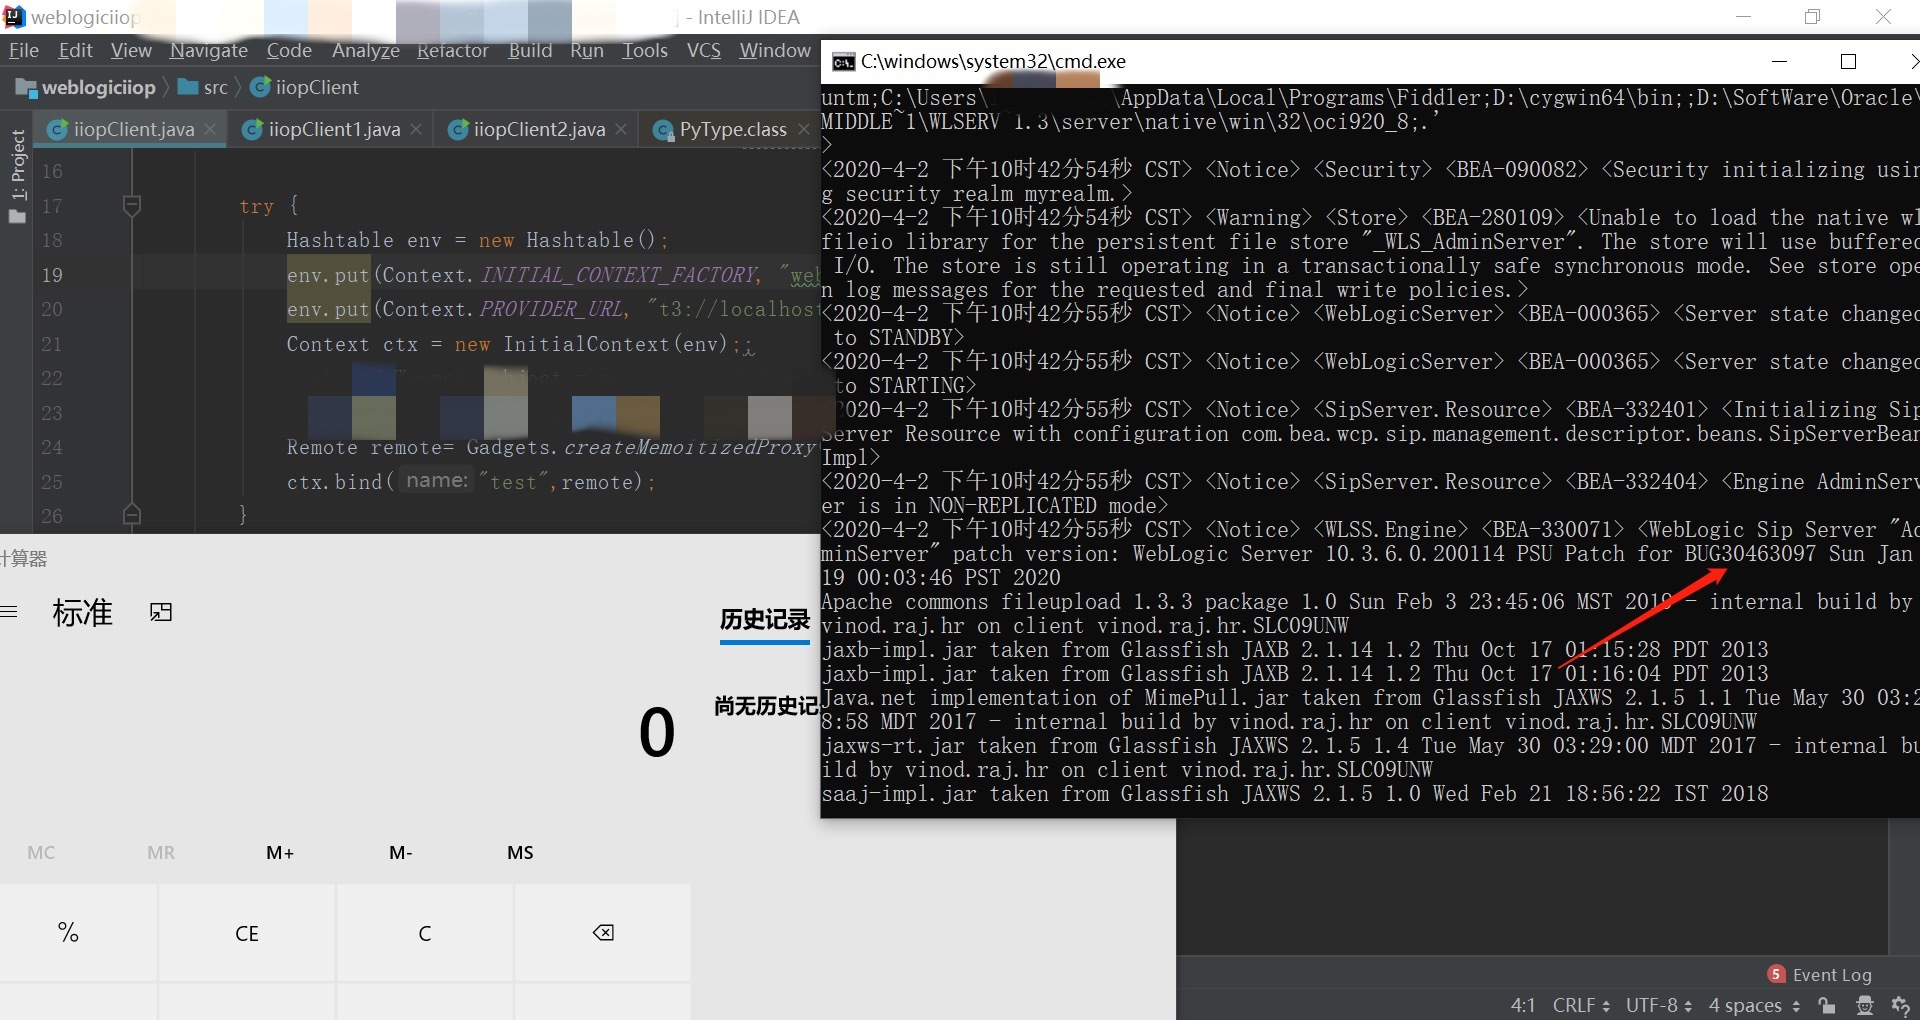Open the Project tool window sidebar
1920x1020 pixels.
[17, 176]
